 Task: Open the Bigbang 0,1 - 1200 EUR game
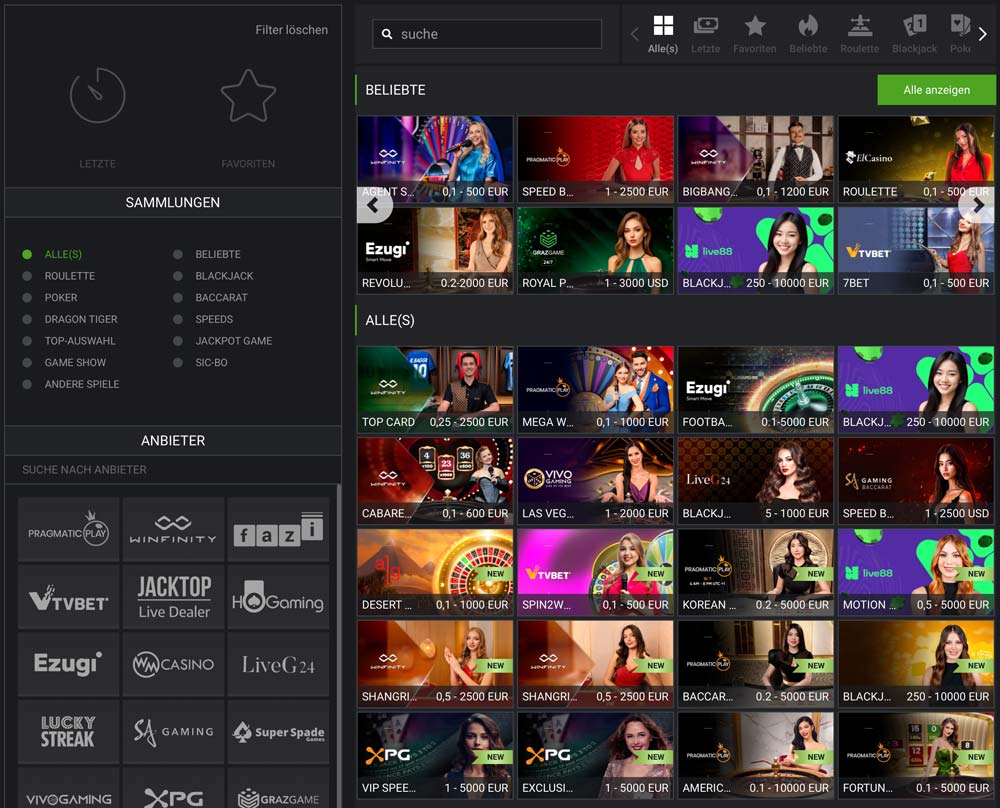[756, 159]
